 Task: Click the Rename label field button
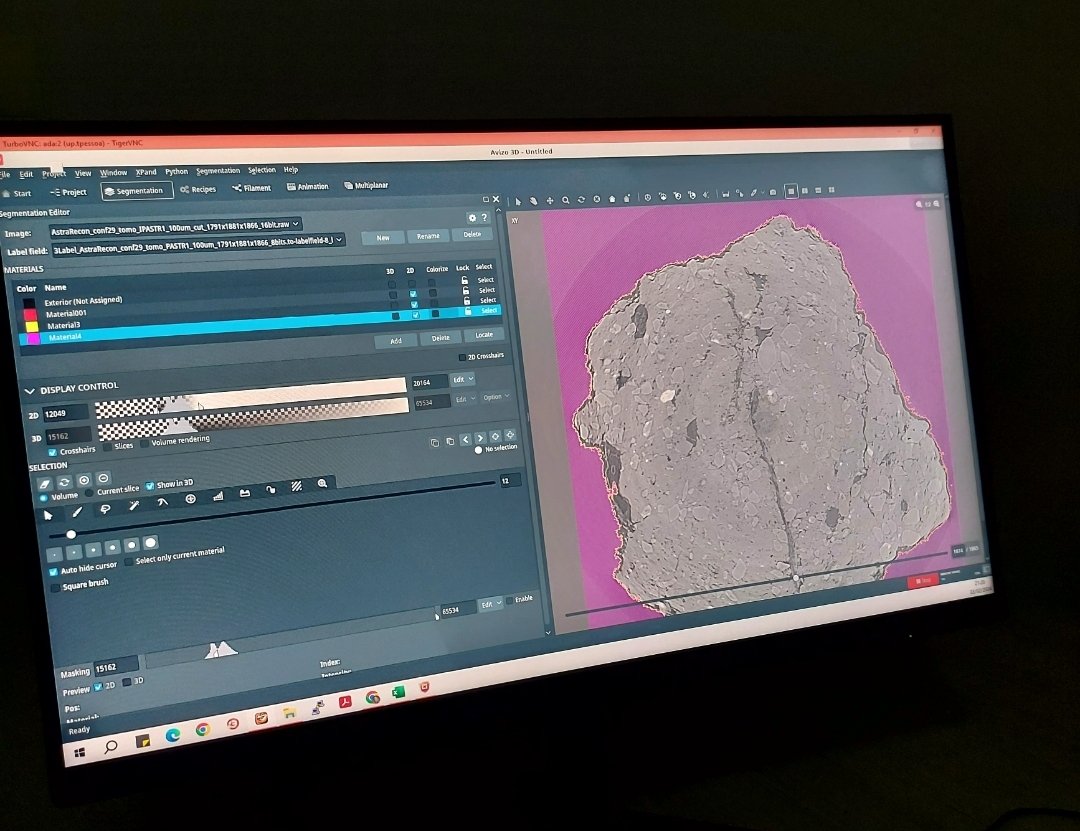pyautogui.click(x=428, y=236)
